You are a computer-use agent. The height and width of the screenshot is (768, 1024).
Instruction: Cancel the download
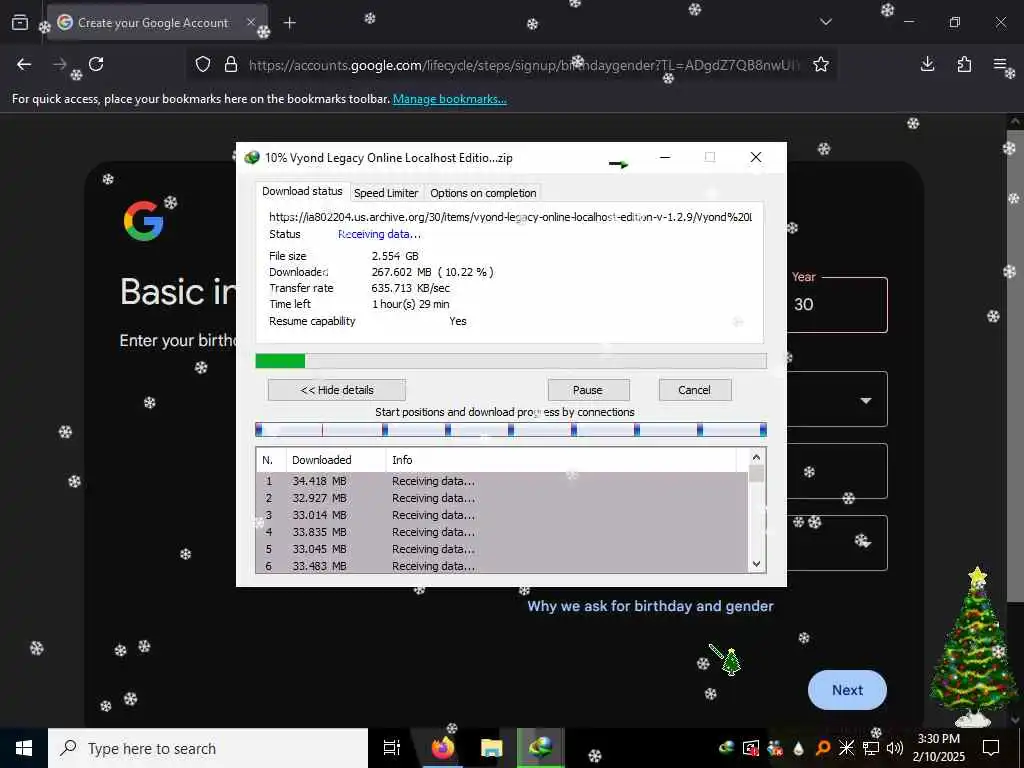(x=694, y=390)
